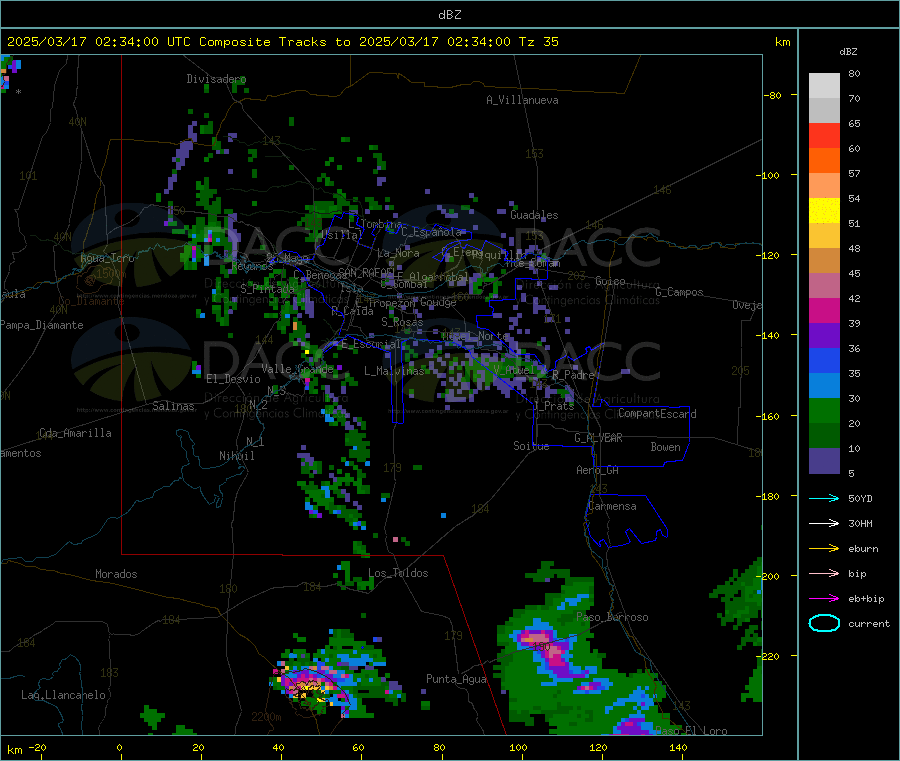Click the purple 5 dBZ legend swatch
This screenshot has height=761, width=900.
[x=824, y=461]
